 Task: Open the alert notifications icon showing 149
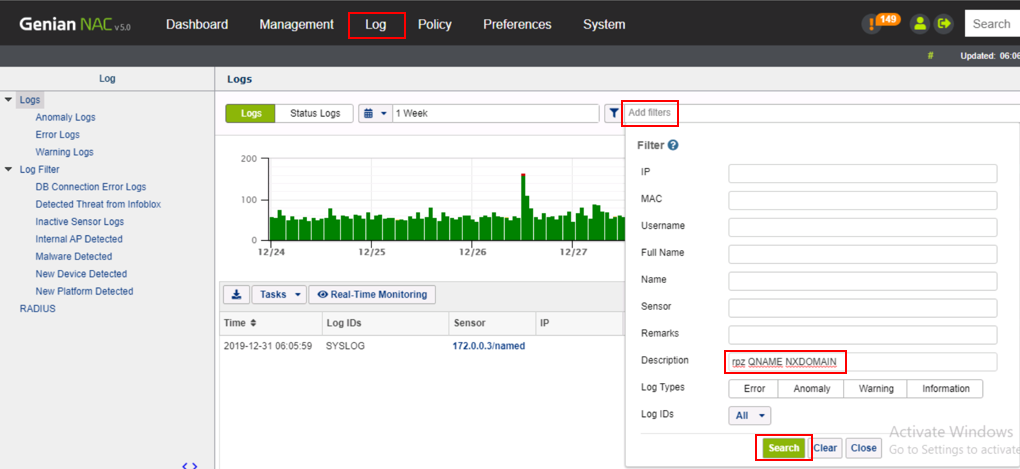coord(874,24)
